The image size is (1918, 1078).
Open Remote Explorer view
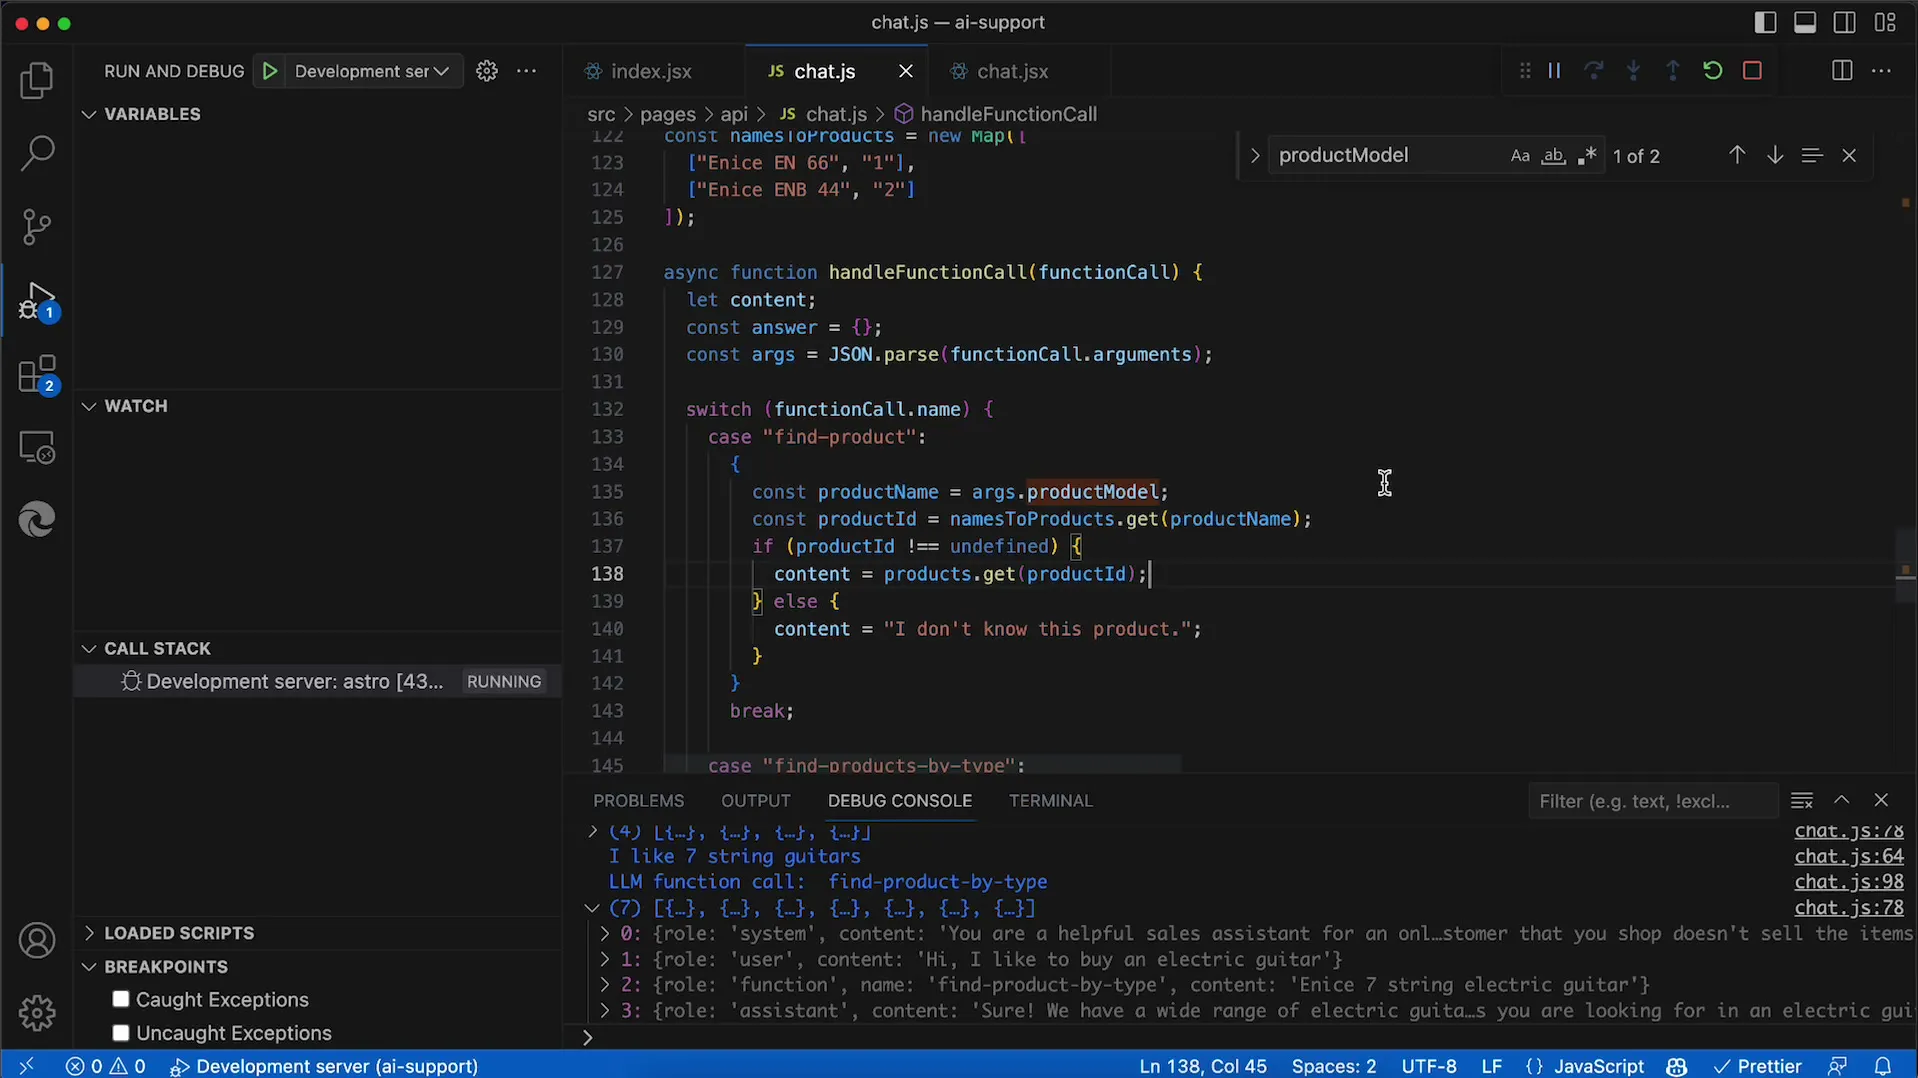pyautogui.click(x=37, y=448)
